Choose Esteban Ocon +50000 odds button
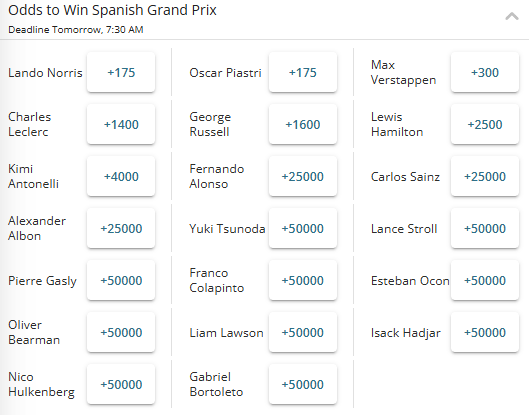The height and width of the screenshot is (415, 529). tap(485, 280)
